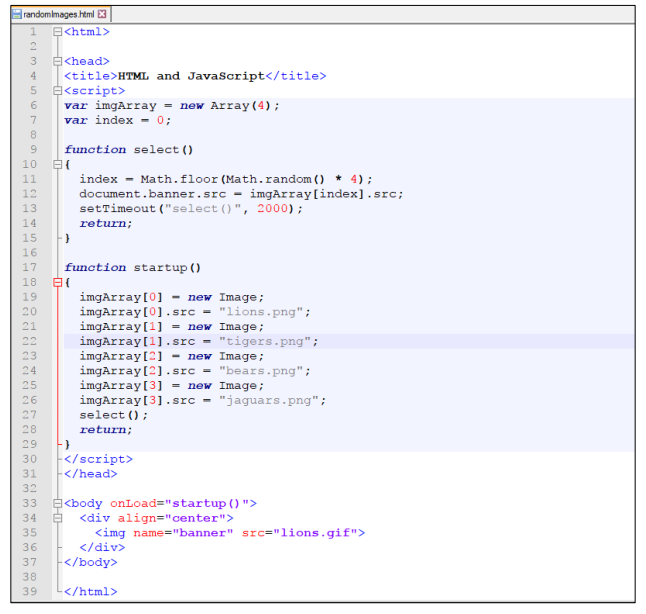Screen dimensions: 646x614
Task: Click 'imgArray[3] = new Image;' line
Action: 171,386
